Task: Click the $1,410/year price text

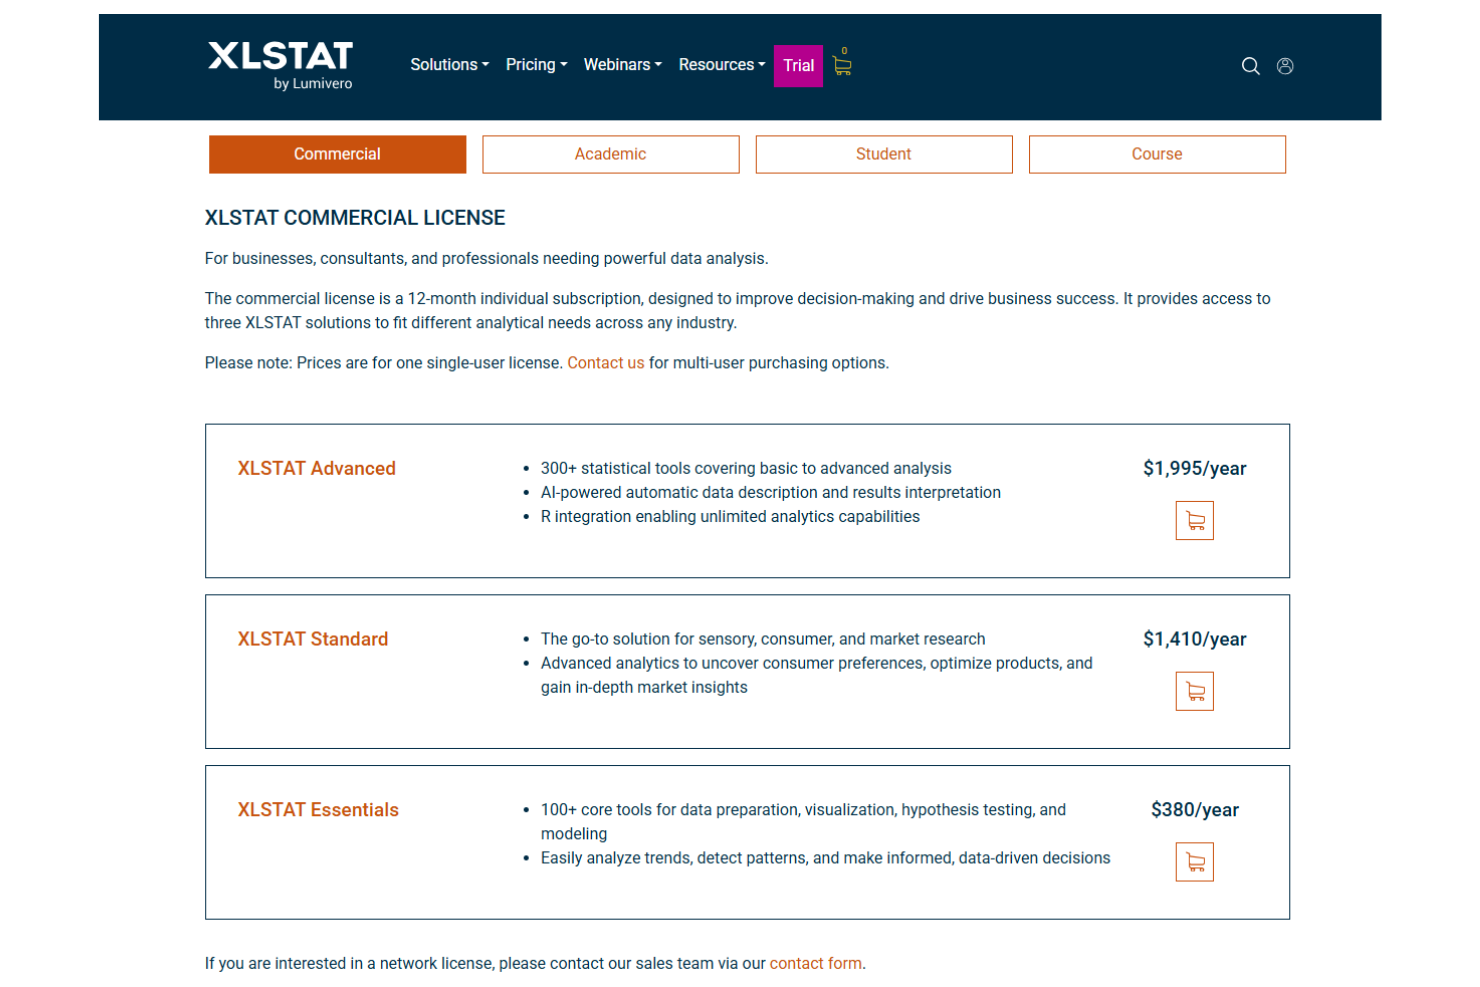Action: (1194, 640)
